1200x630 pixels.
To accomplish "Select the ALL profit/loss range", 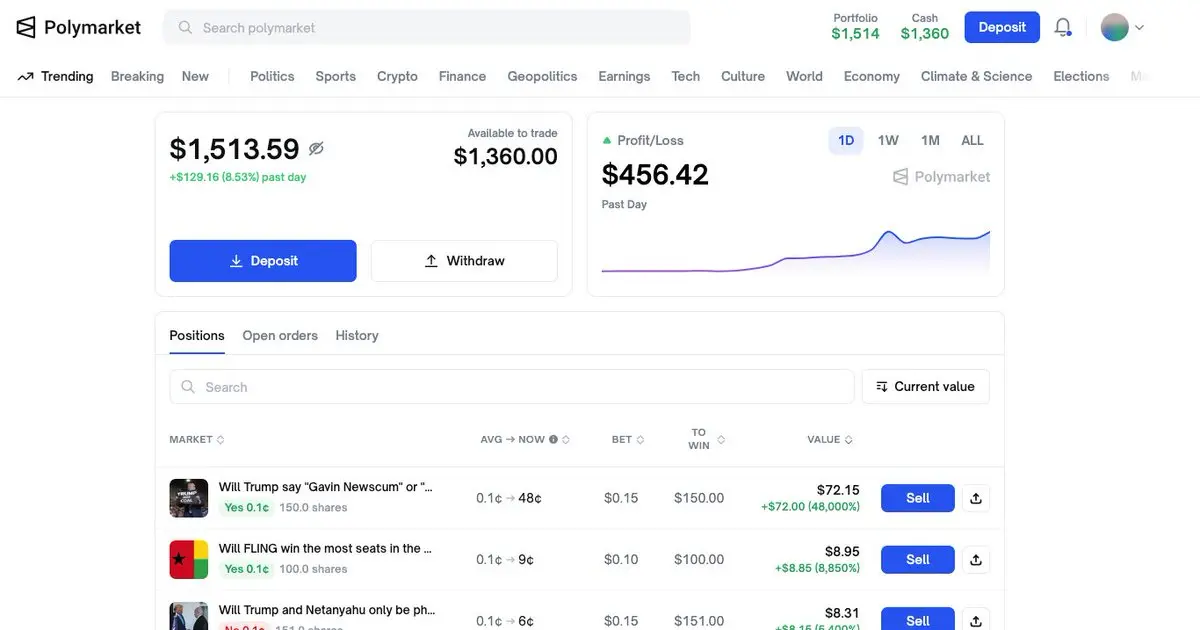I will click(x=972, y=140).
